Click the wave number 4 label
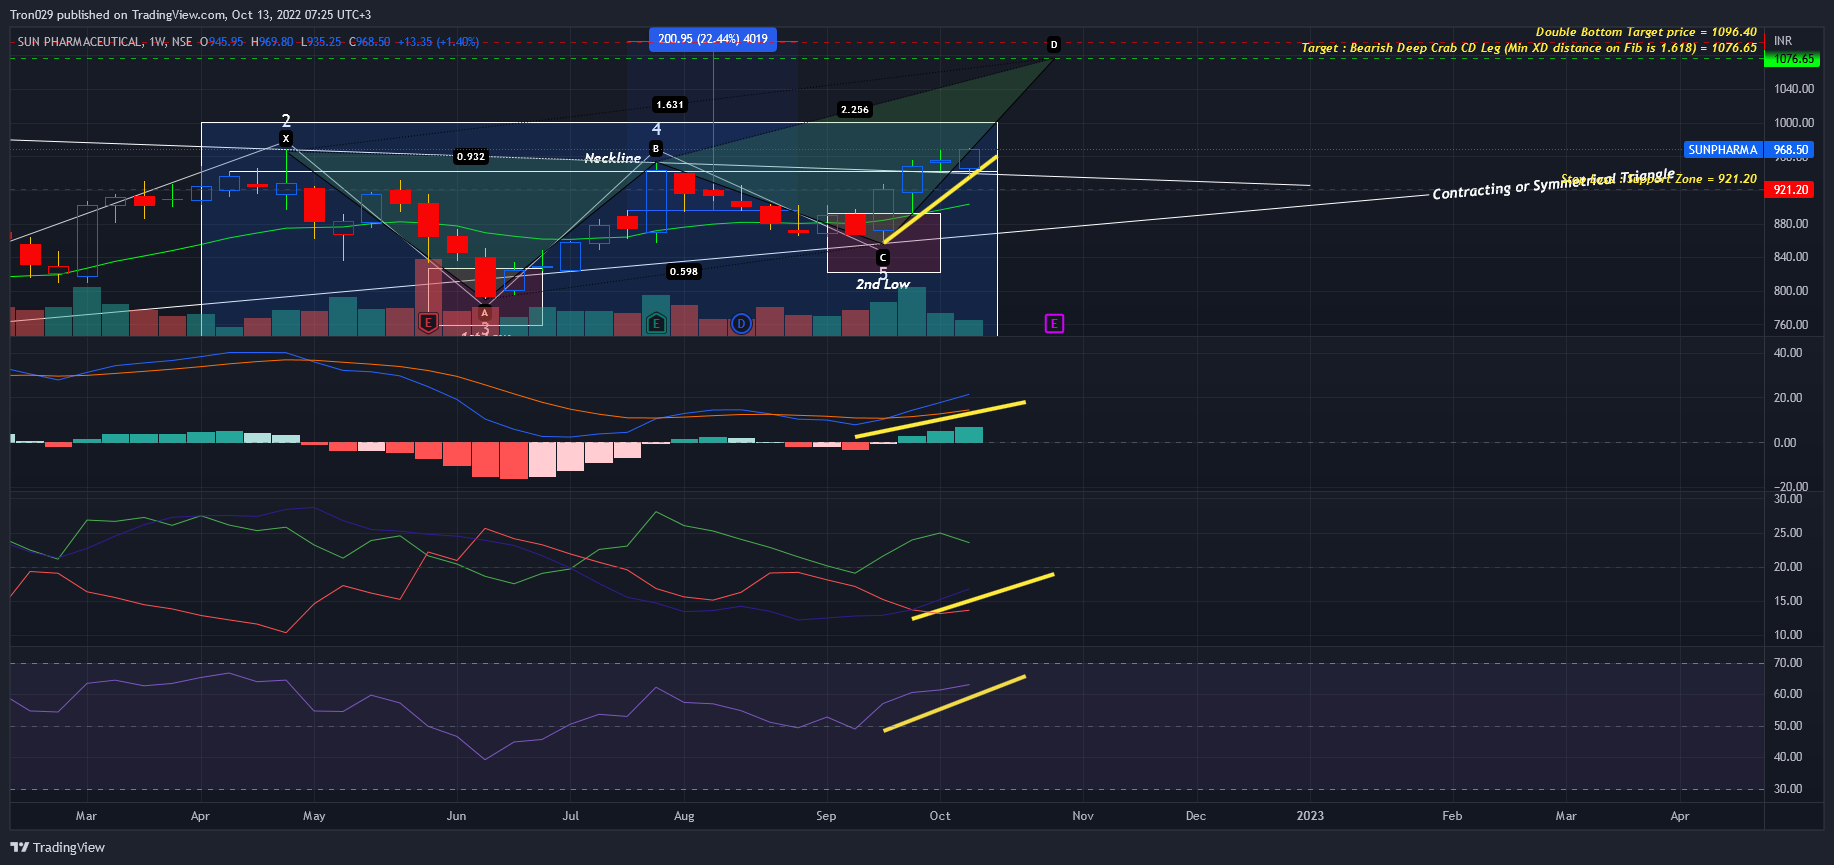This screenshot has width=1834, height=865. click(x=657, y=129)
